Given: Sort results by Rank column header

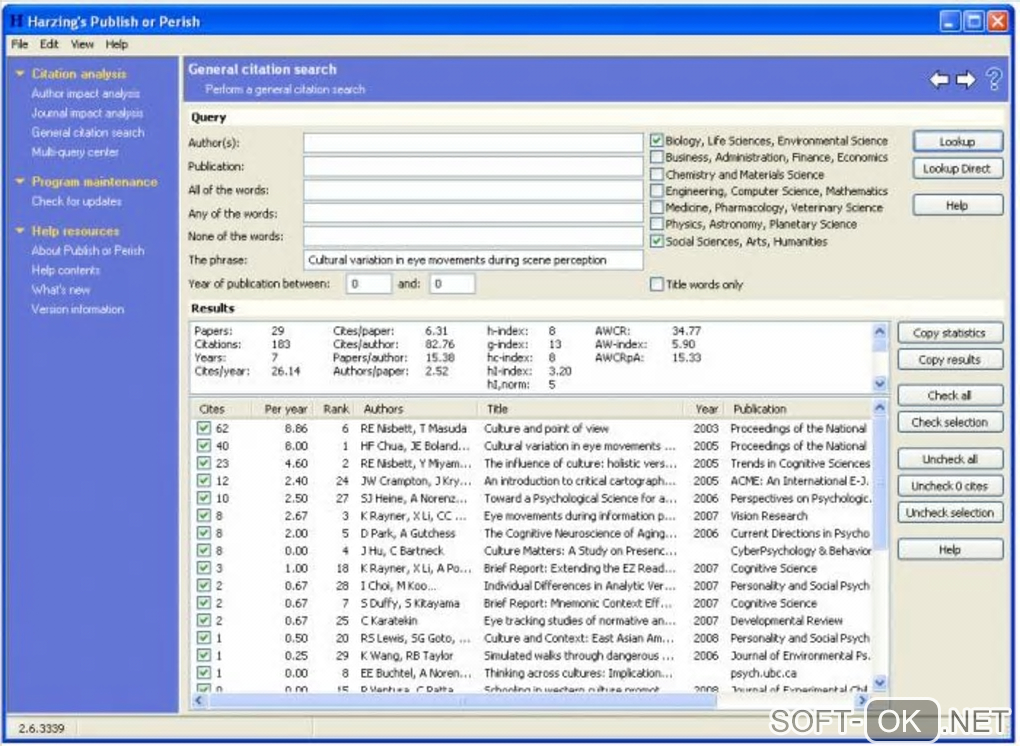Looking at the screenshot, I should pyautogui.click(x=335, y=409).
